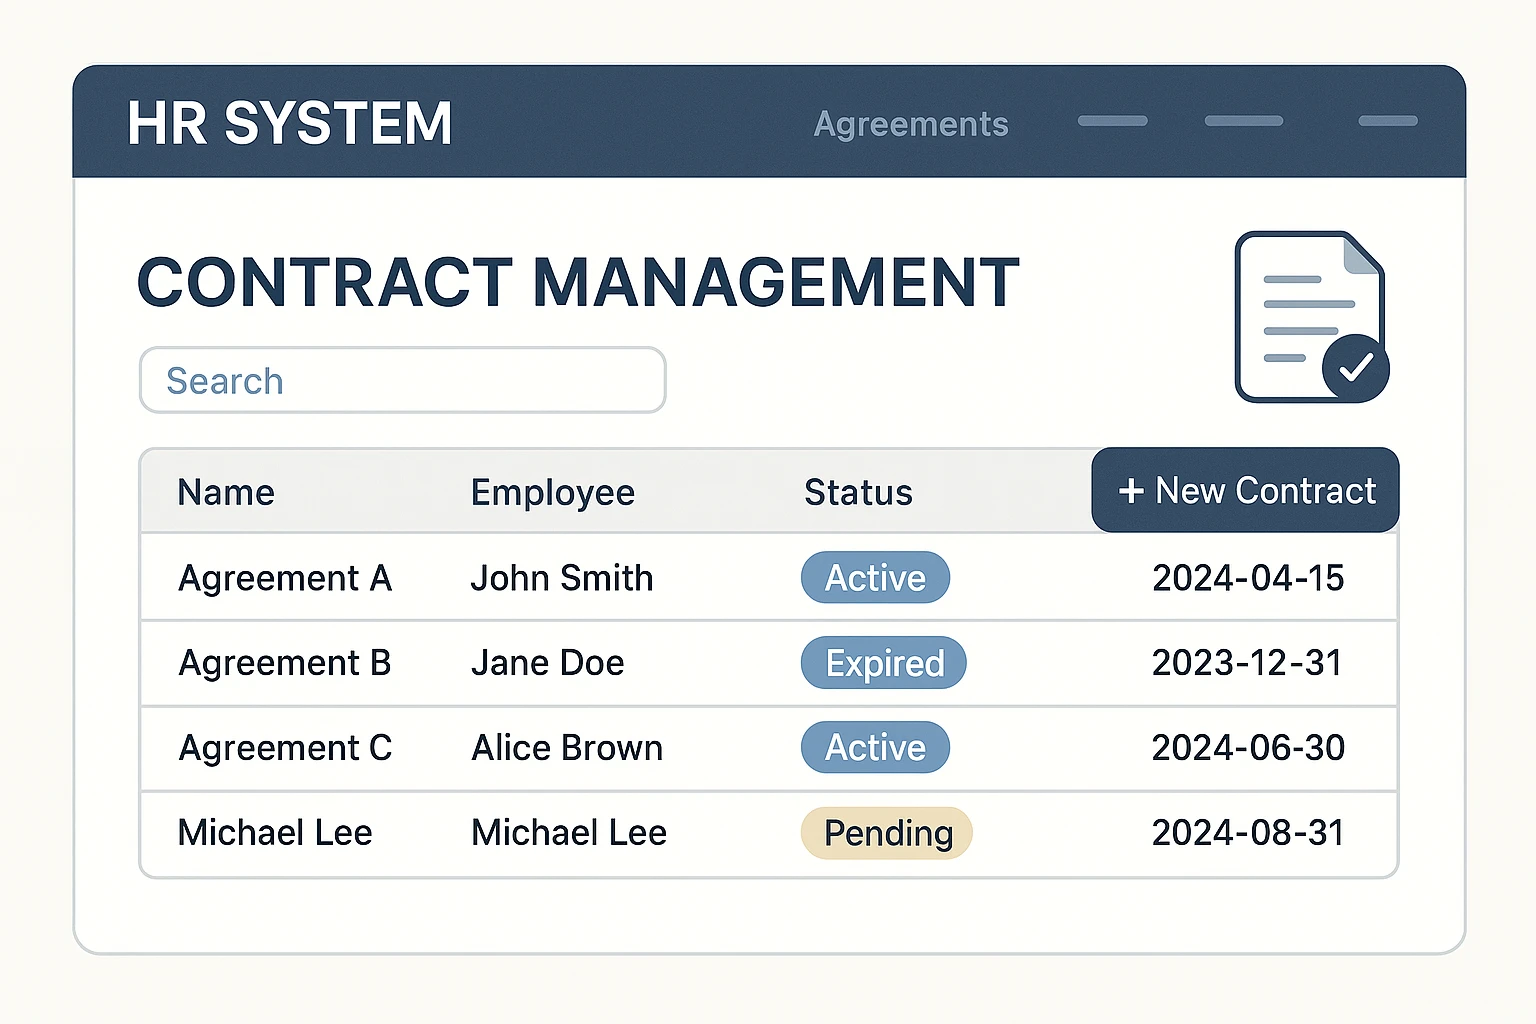
Task: Open the Agreement A contract row
Action: click(x=285, y=578)
